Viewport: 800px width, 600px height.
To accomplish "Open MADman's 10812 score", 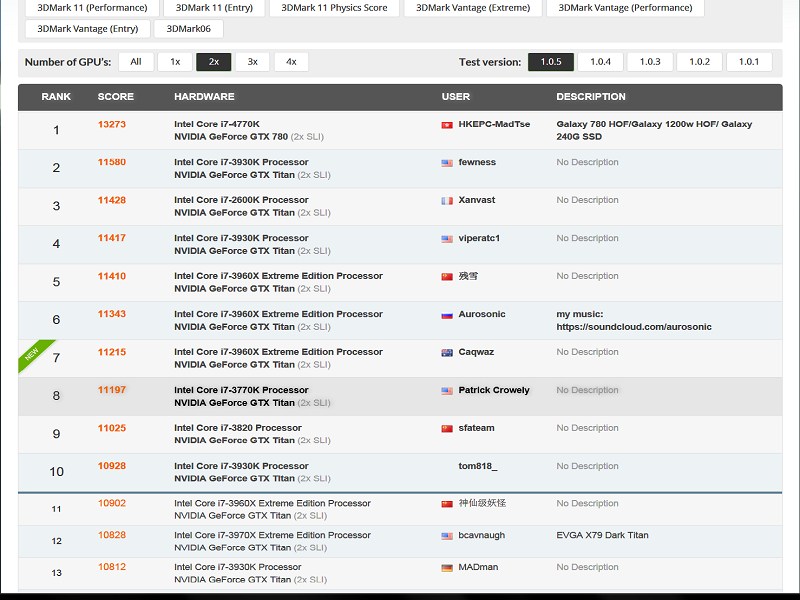I will [112, 567].
